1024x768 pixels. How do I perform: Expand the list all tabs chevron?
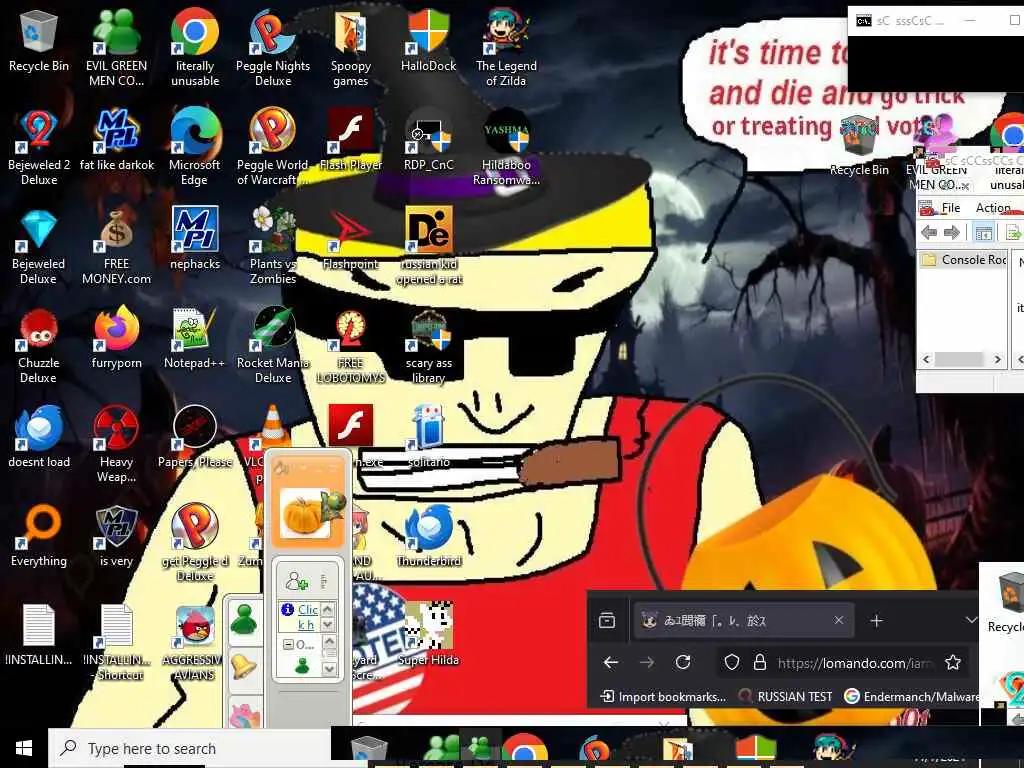(x=970, y=620)
